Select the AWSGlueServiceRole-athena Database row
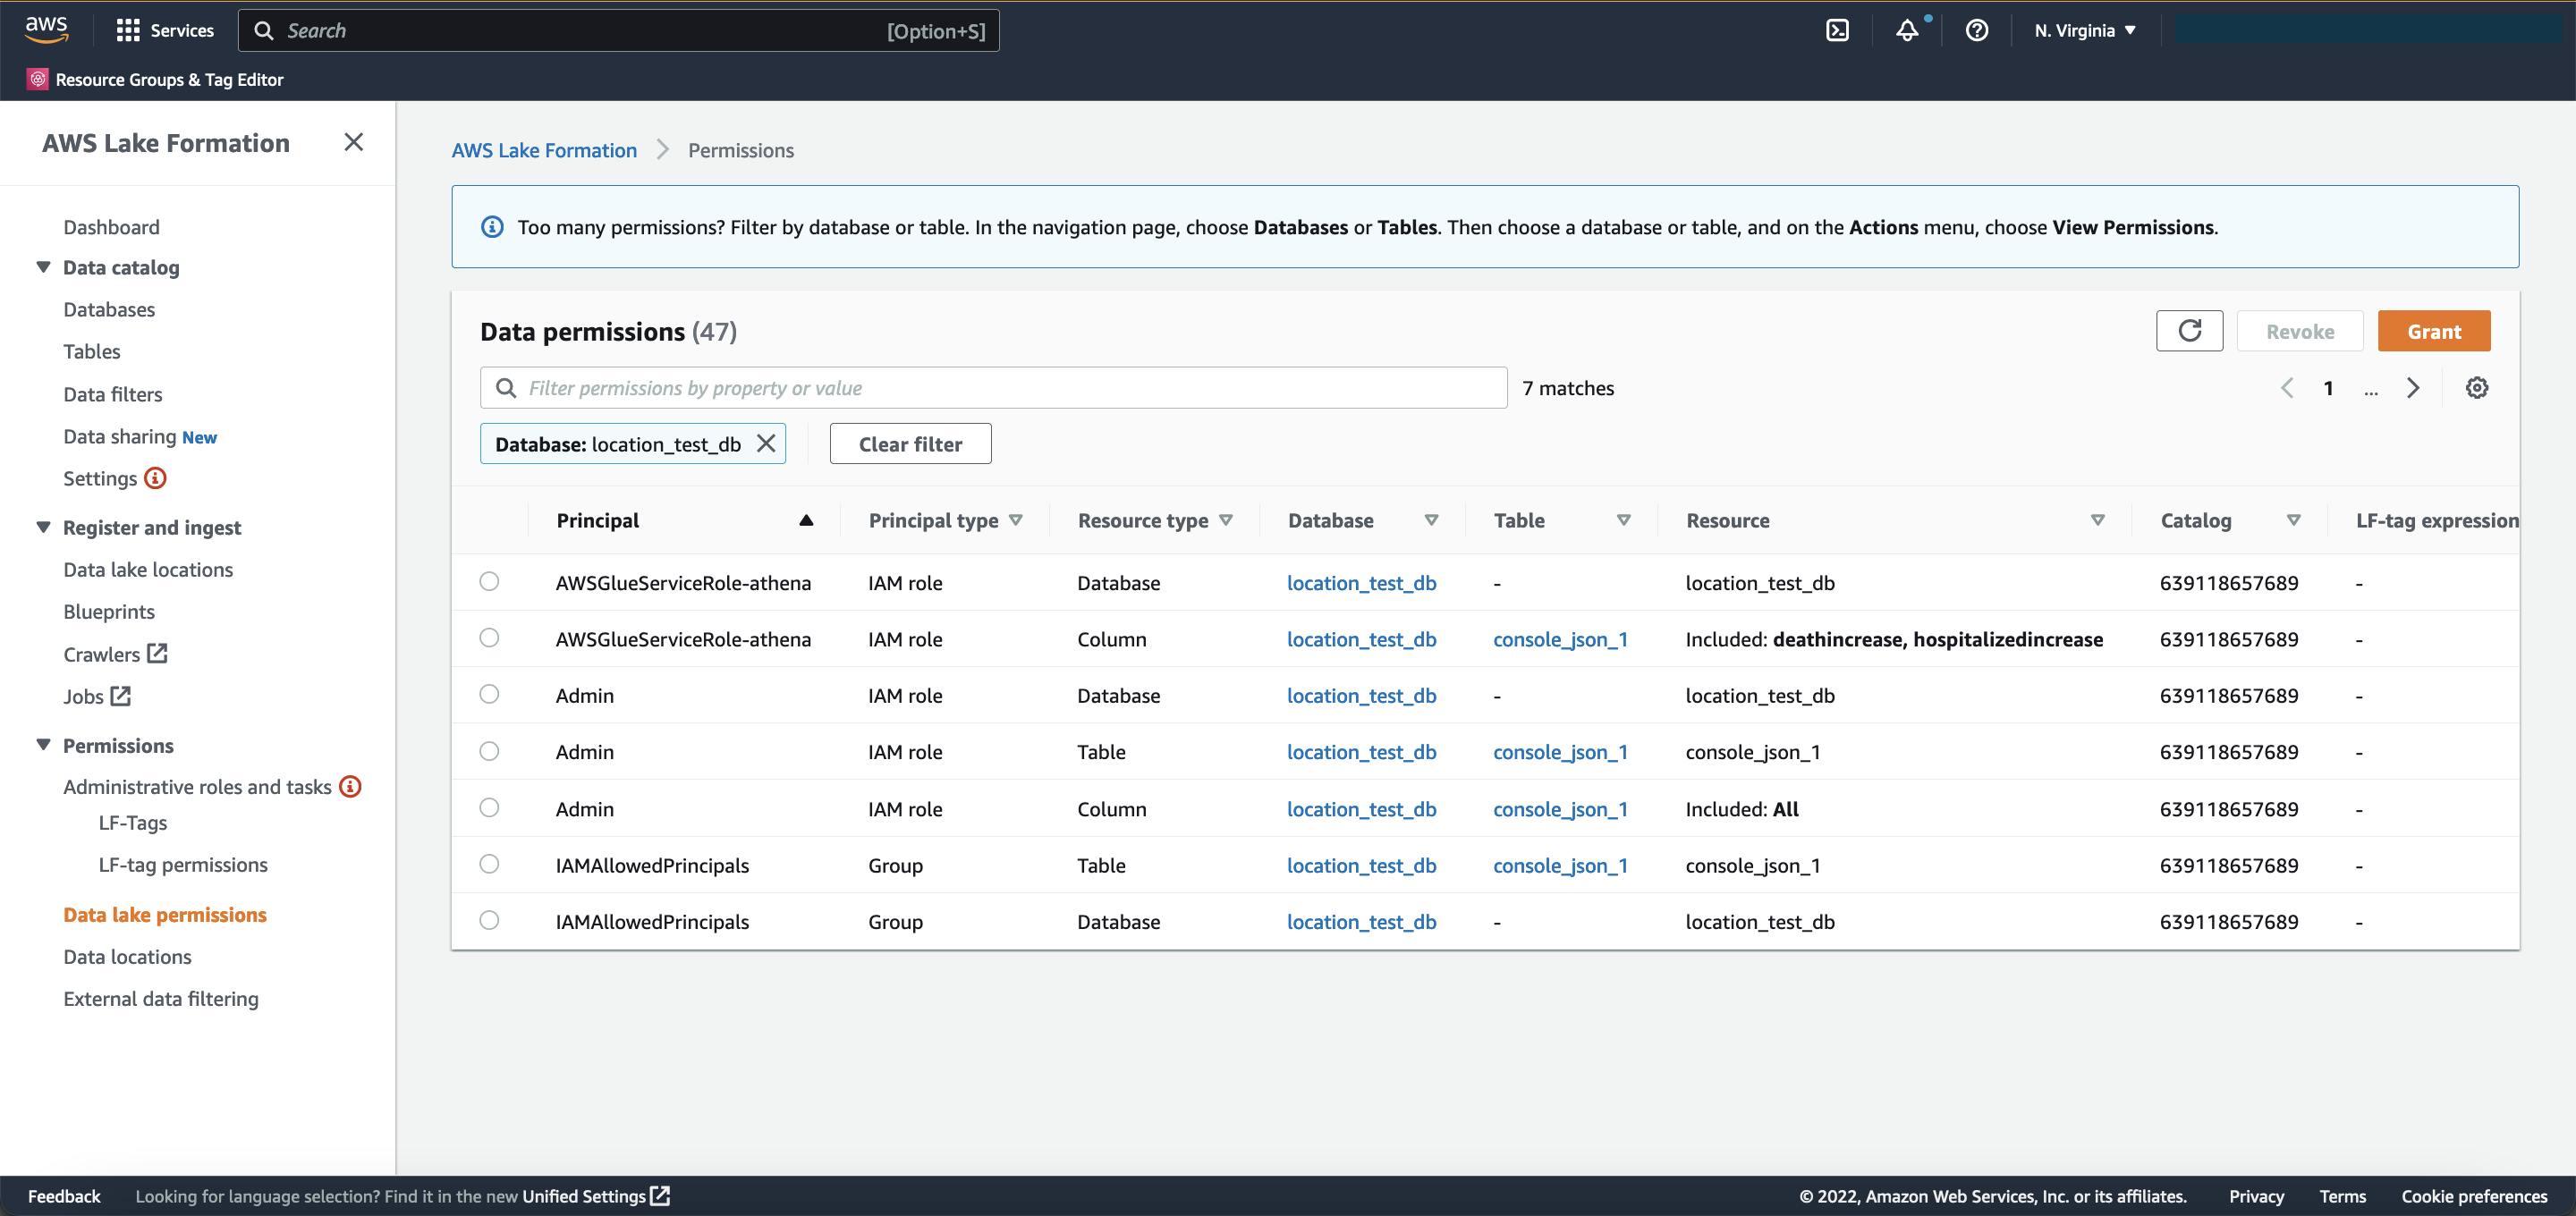 coord(489,581)
